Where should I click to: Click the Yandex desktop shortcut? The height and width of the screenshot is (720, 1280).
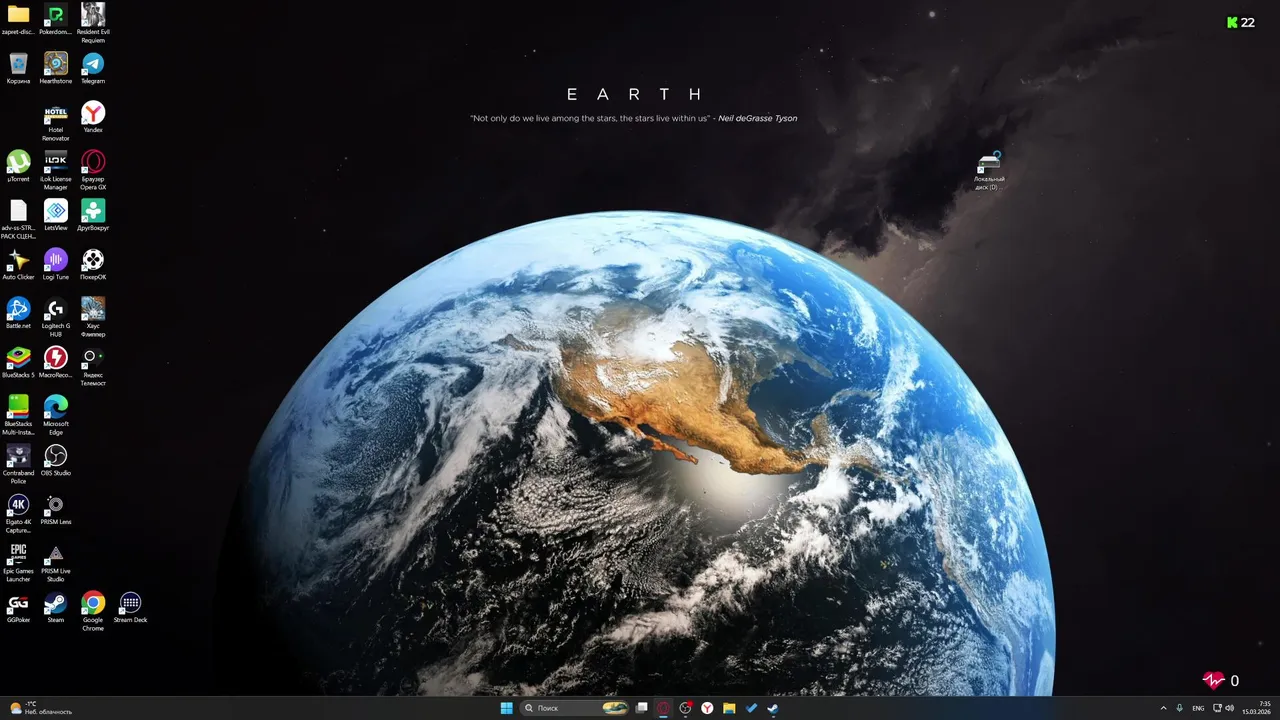coord(93,117)
